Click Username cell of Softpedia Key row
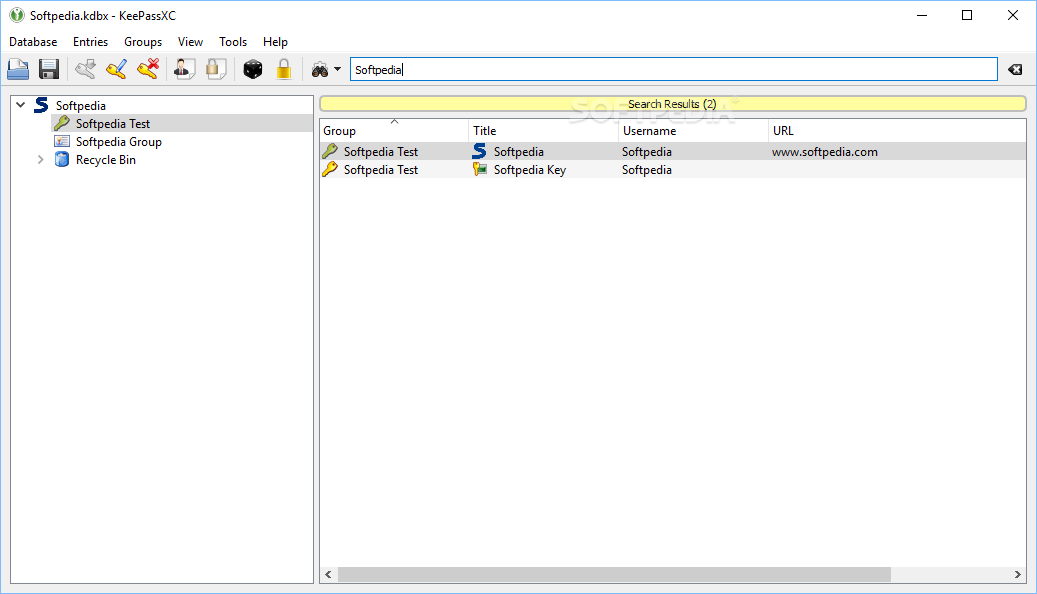The image size is (1037, 594). [647, 170]
